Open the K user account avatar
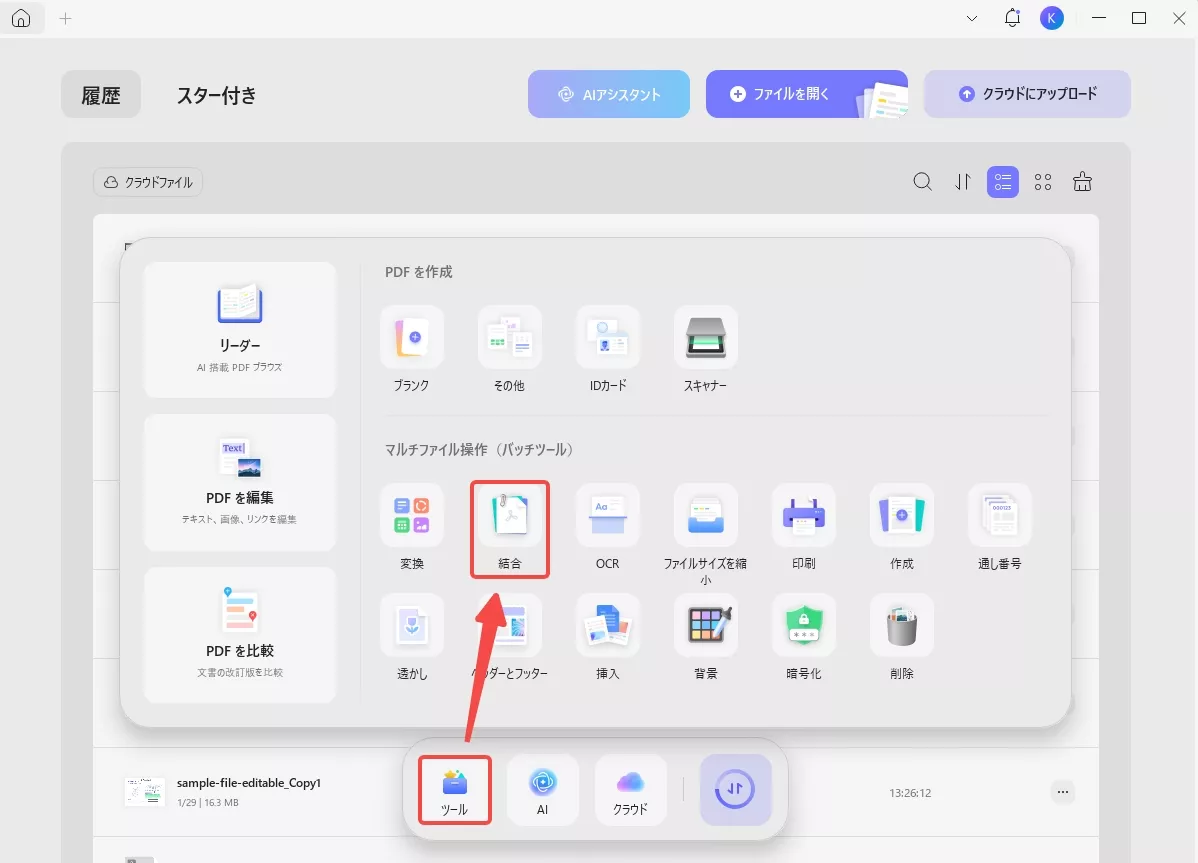This screenshot has height=863, width=1198. 1052,18
